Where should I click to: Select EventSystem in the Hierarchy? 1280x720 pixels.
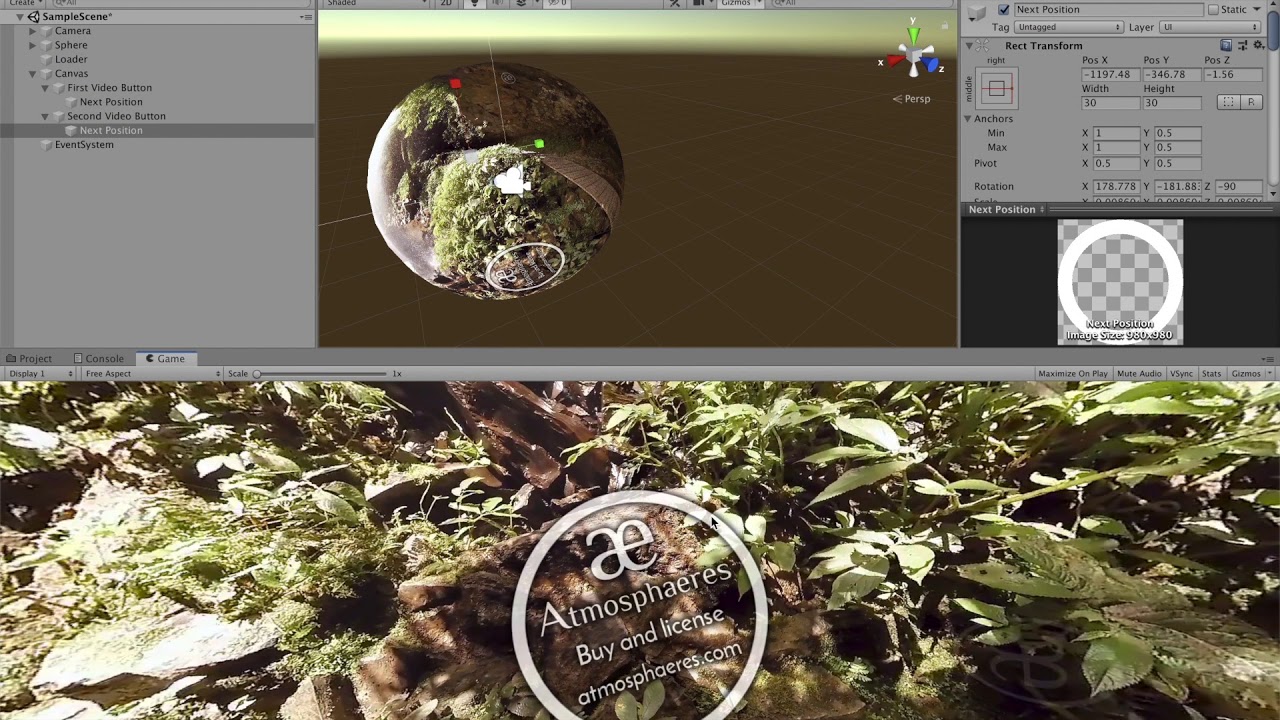click(84, 145)
